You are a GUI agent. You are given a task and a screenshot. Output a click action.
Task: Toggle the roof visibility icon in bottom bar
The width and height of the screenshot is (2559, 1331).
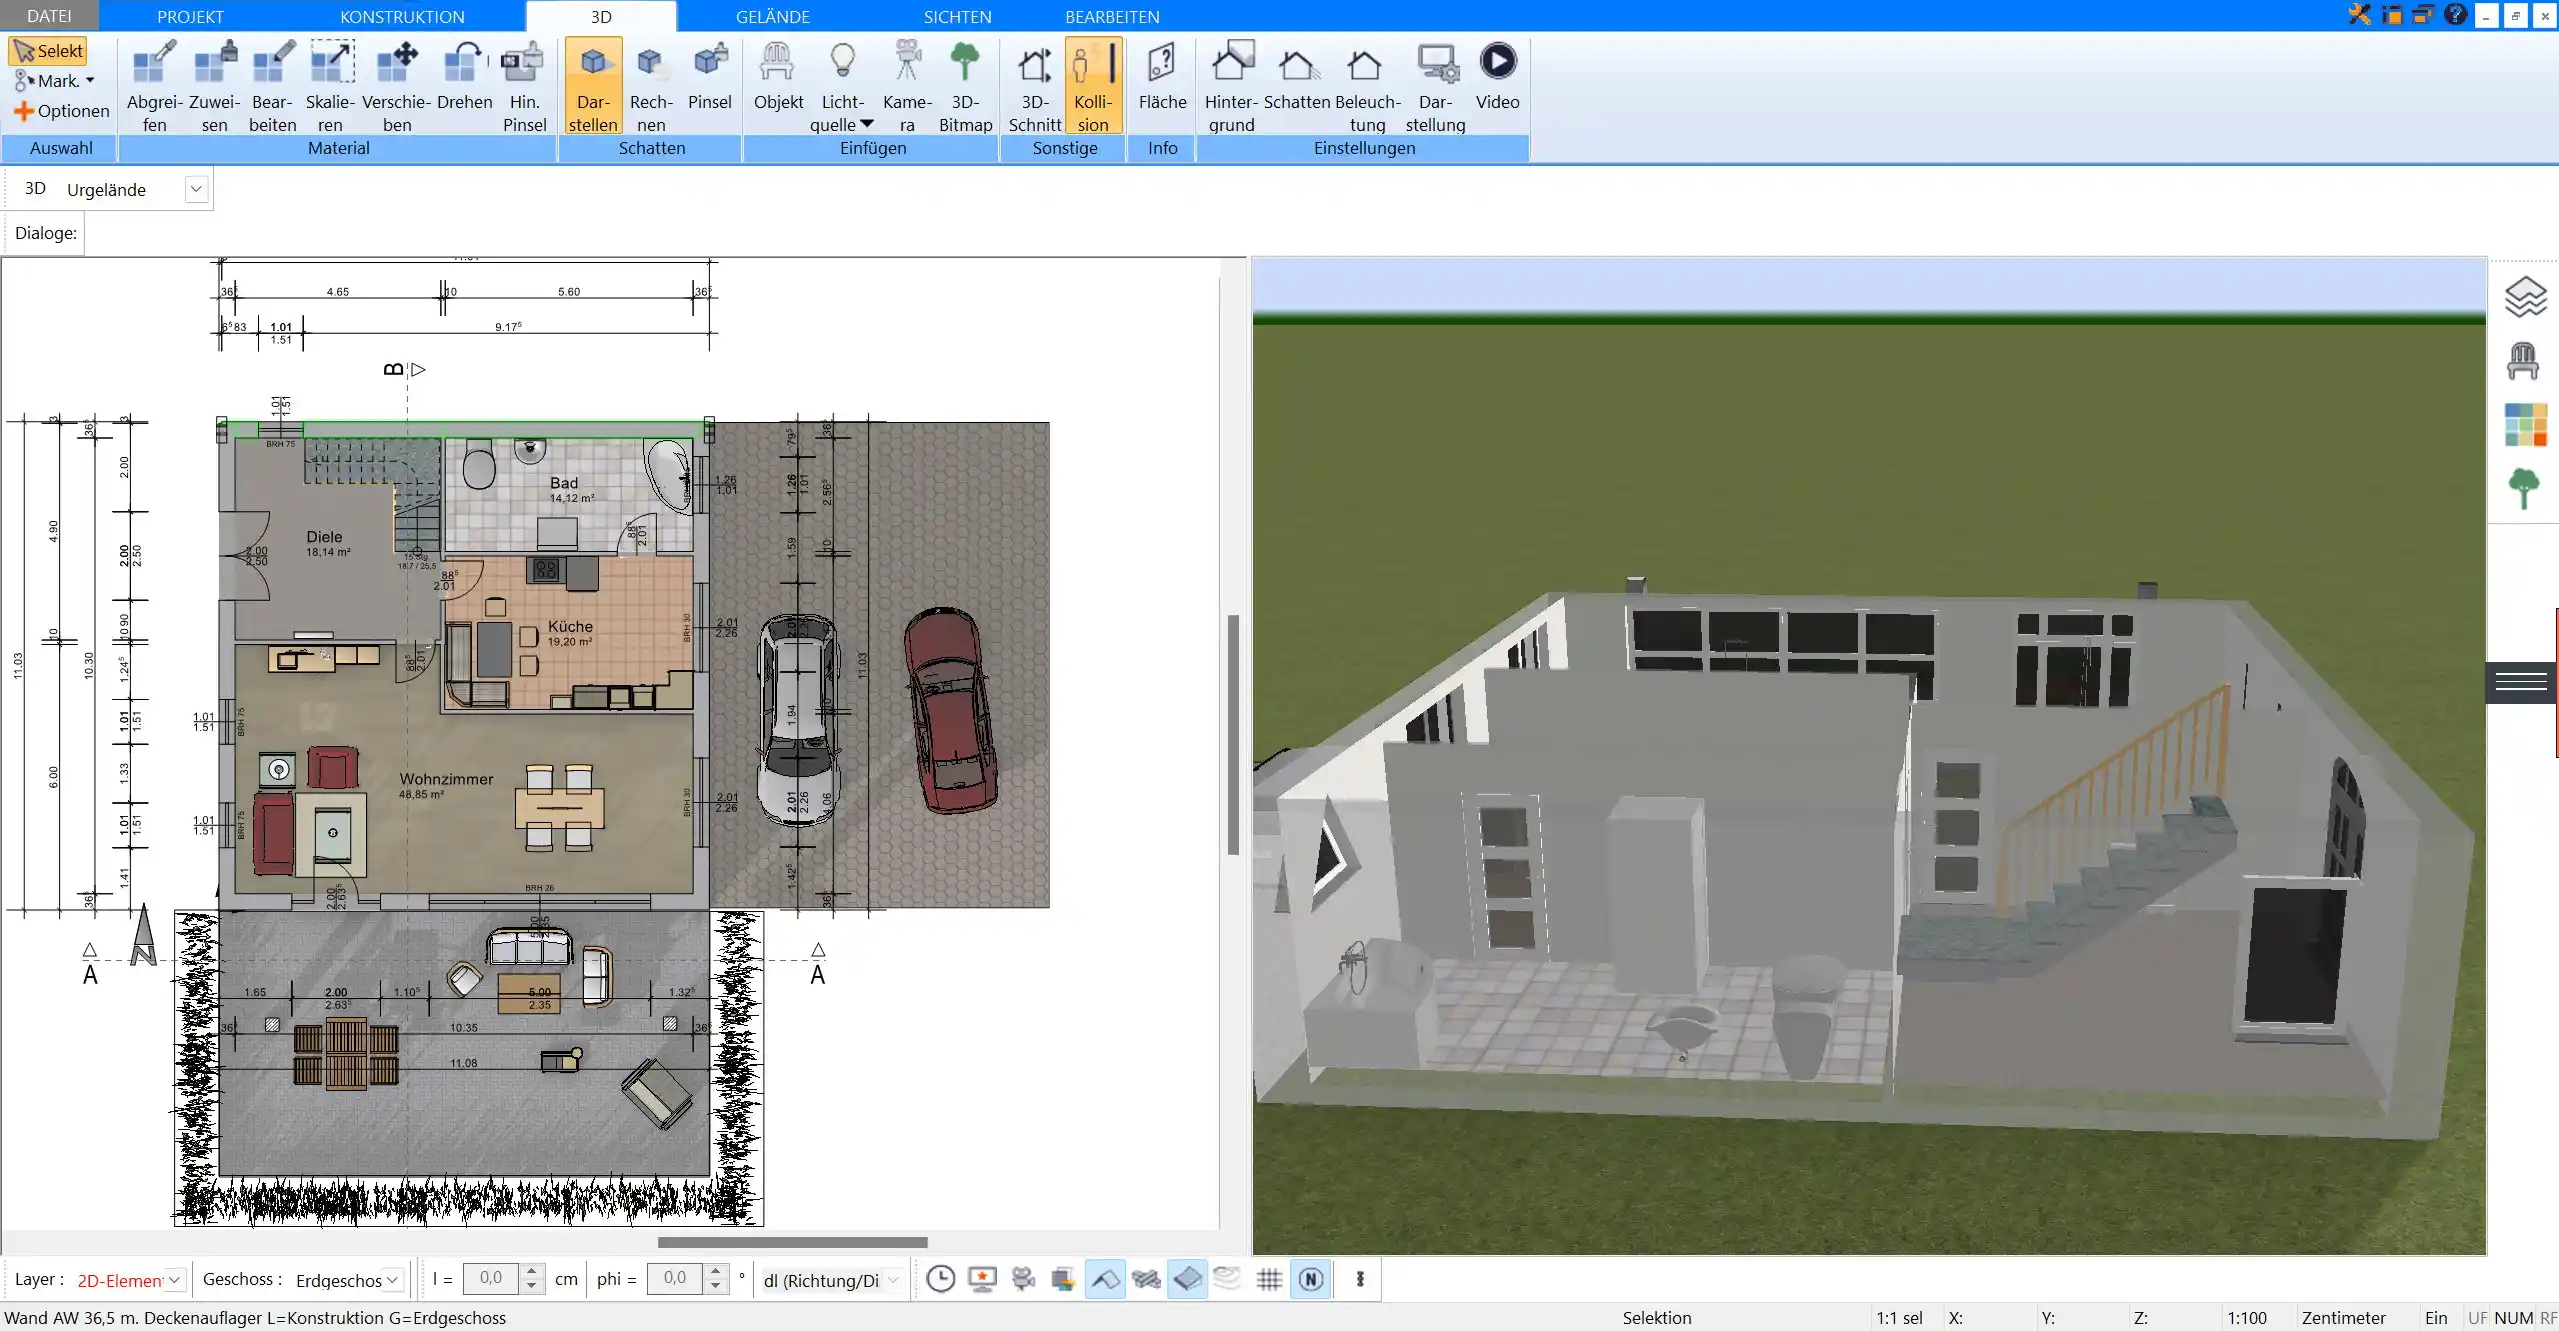[x=1105, y=1279]
